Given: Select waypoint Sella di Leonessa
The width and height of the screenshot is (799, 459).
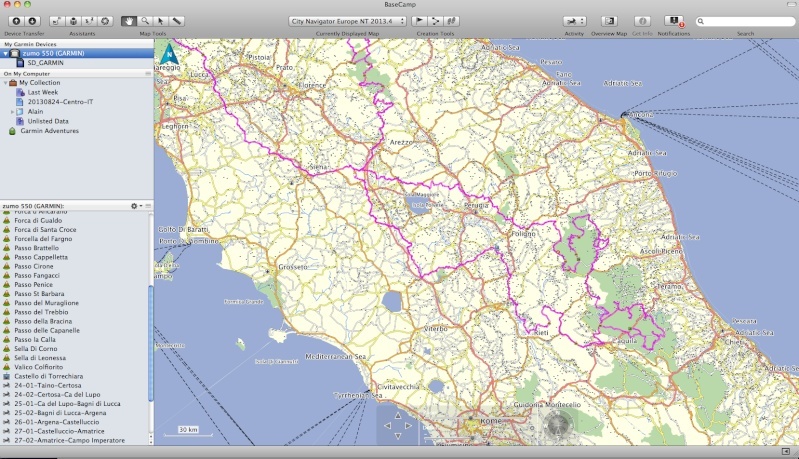Looking at the screenshot, I should coord(40,358).
